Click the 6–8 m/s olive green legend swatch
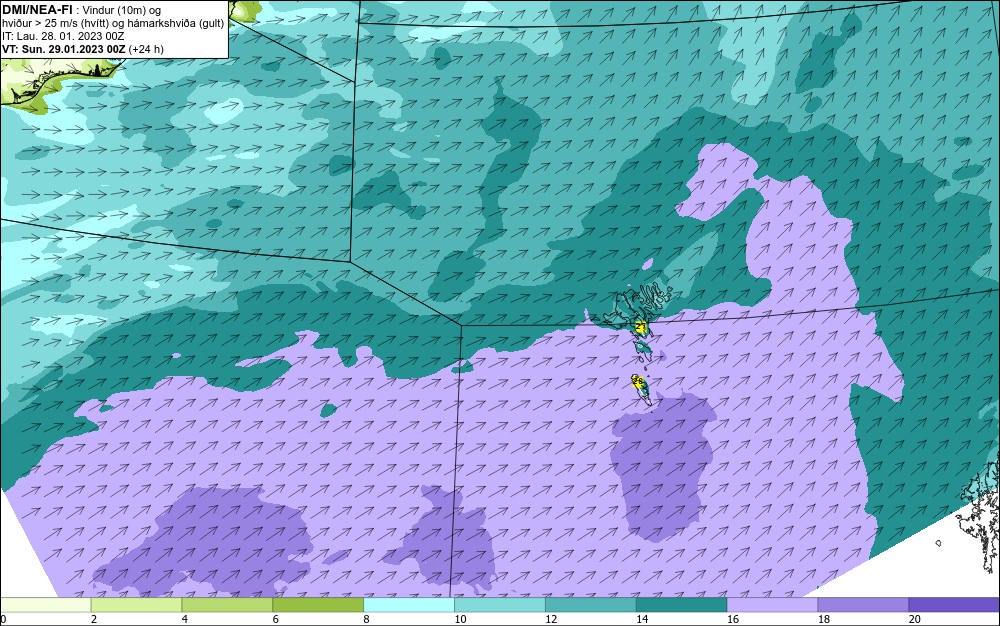The height and width of the screenshot is (626, 1000). click(318, 605)
